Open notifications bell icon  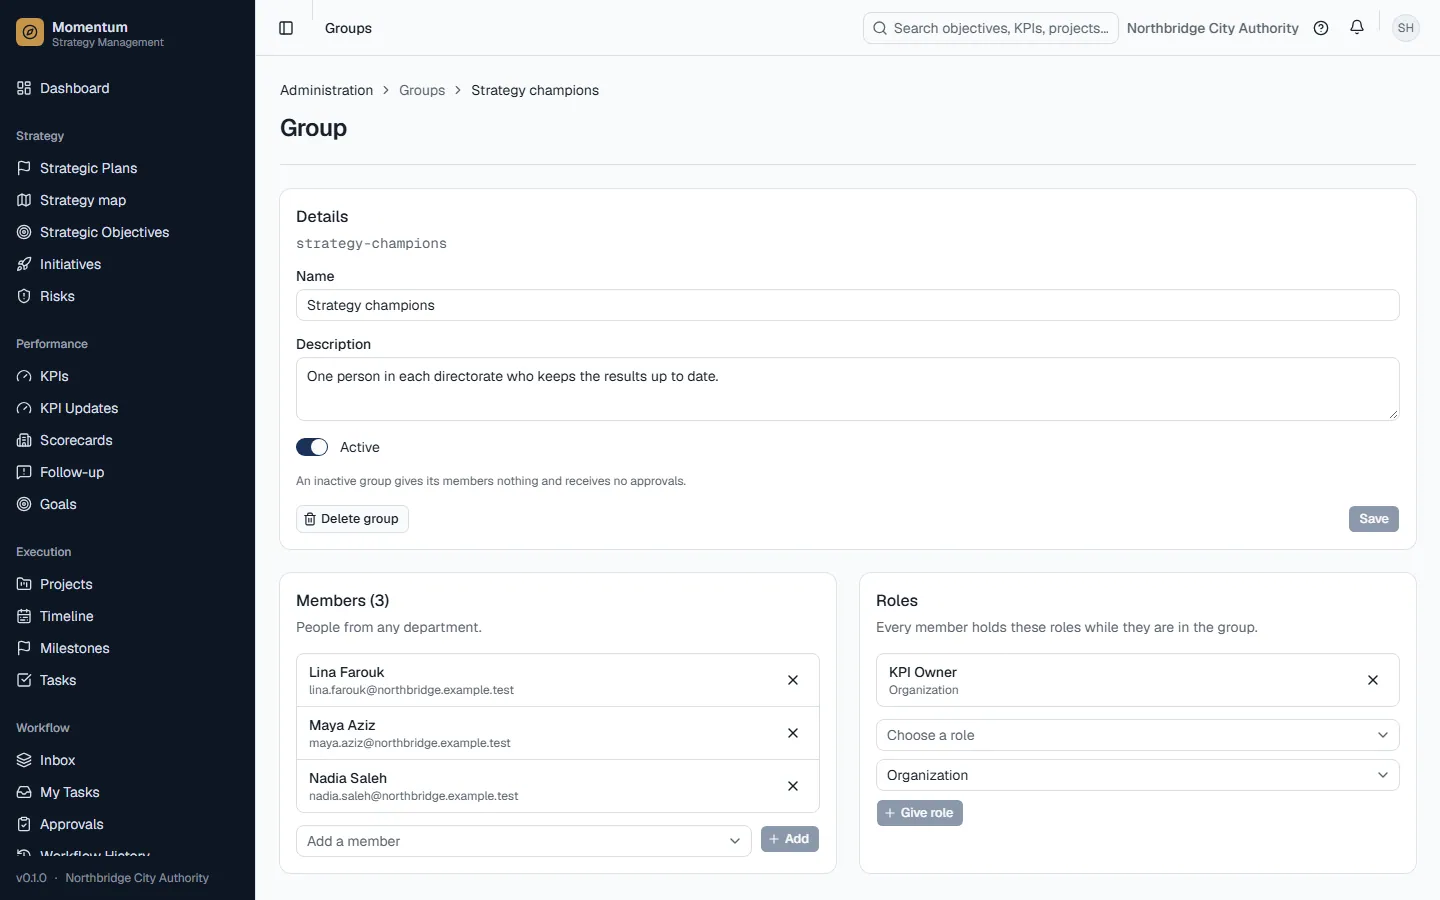tap(1357, 28)
